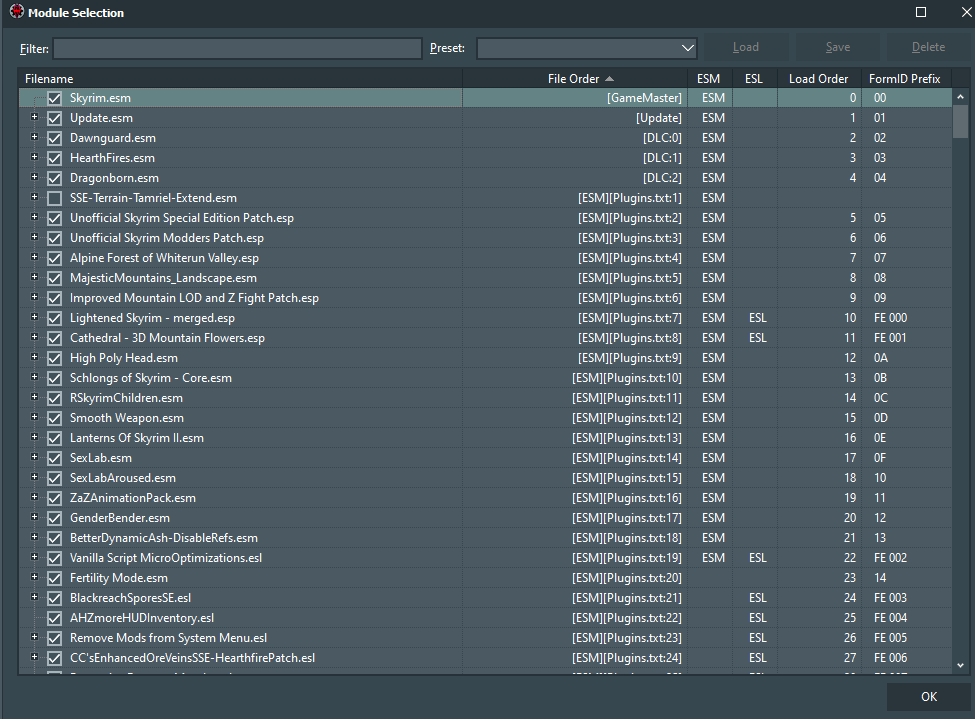Expand Alpine Forest of Whiterun Valley.esp node

click(x=34, y=257)
